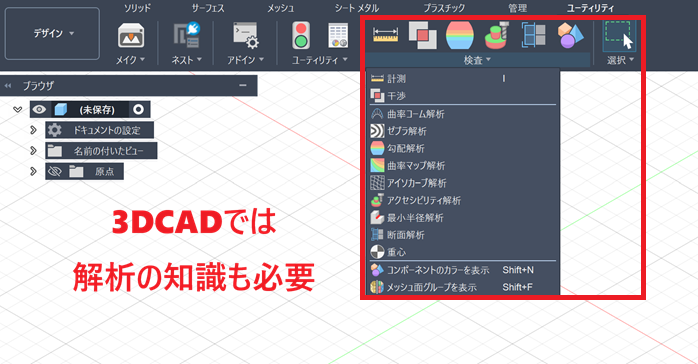Collapse browser panel using double-arrow icon
The height and width of the screenshot is (364, 698).
[8, 85]
